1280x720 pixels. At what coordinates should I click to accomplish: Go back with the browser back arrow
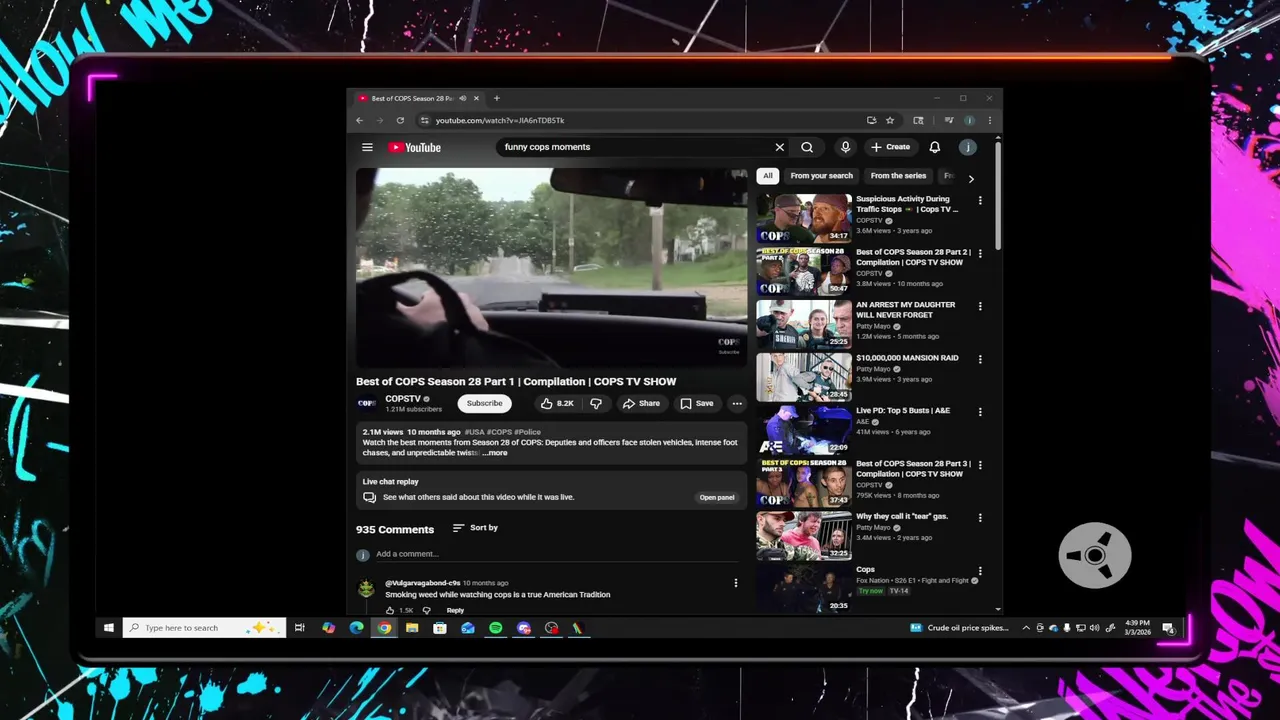pos(360,120)
